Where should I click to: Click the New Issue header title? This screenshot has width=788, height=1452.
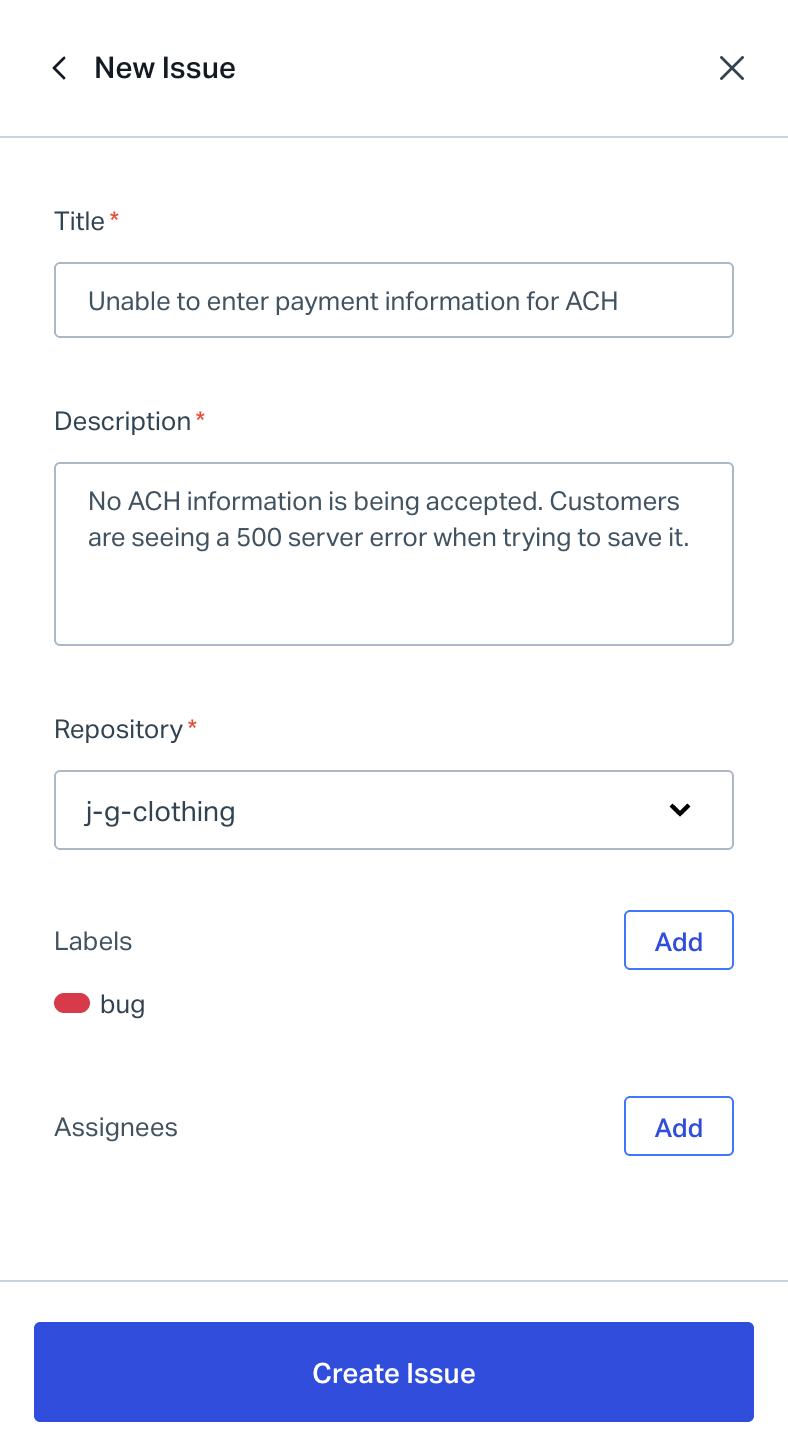click(165, 68)
